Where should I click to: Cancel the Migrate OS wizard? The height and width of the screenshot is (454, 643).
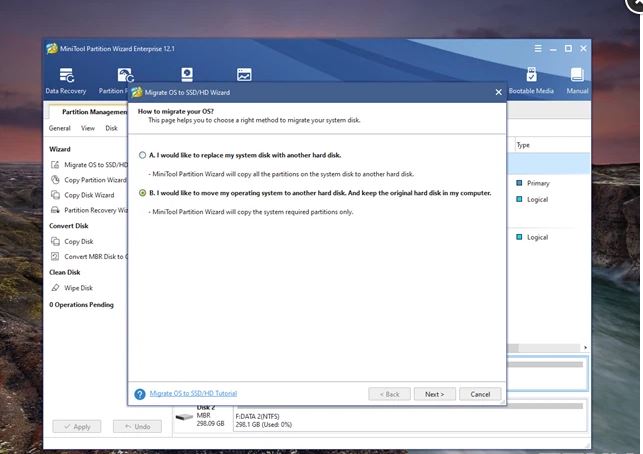click(480, 394)
